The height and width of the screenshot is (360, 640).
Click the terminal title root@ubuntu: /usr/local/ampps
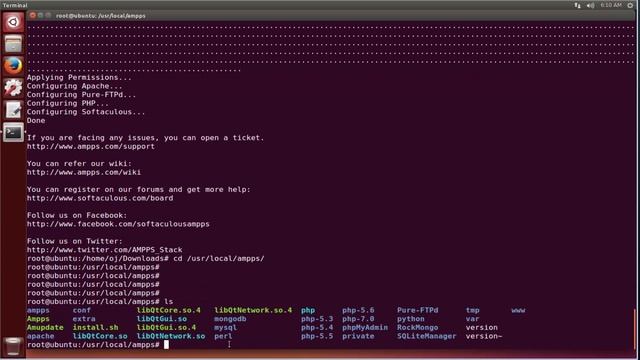click(101, 16)
